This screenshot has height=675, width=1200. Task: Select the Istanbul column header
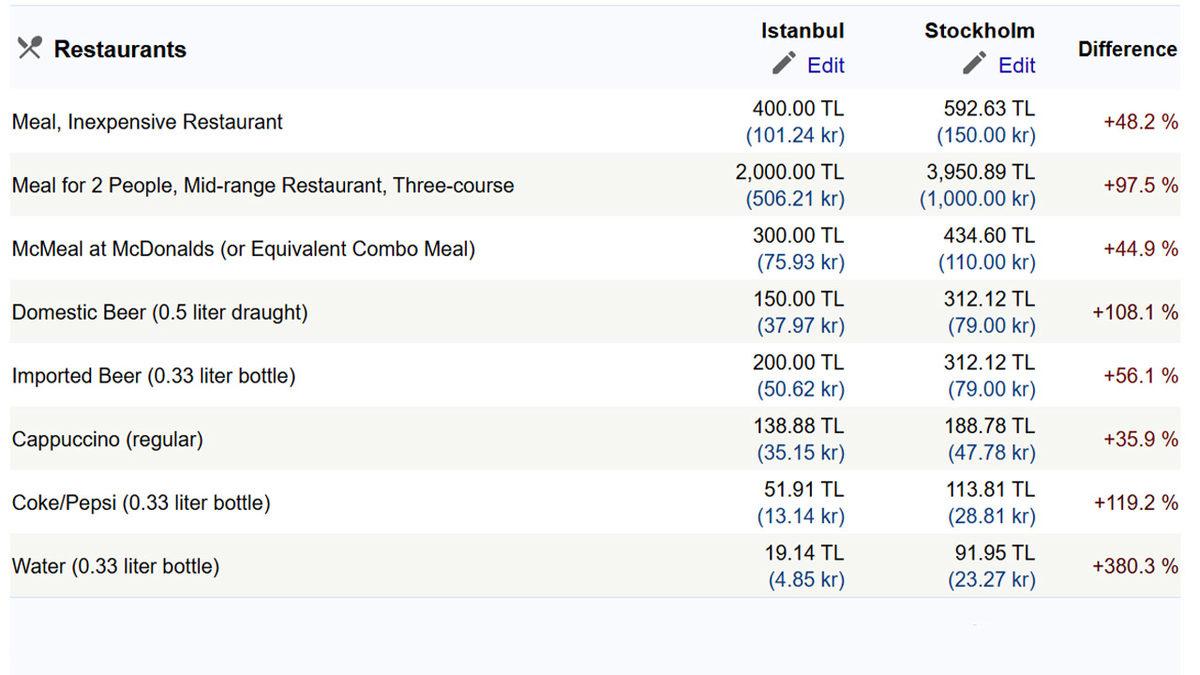pyautogui.click(x=802, y=31)
